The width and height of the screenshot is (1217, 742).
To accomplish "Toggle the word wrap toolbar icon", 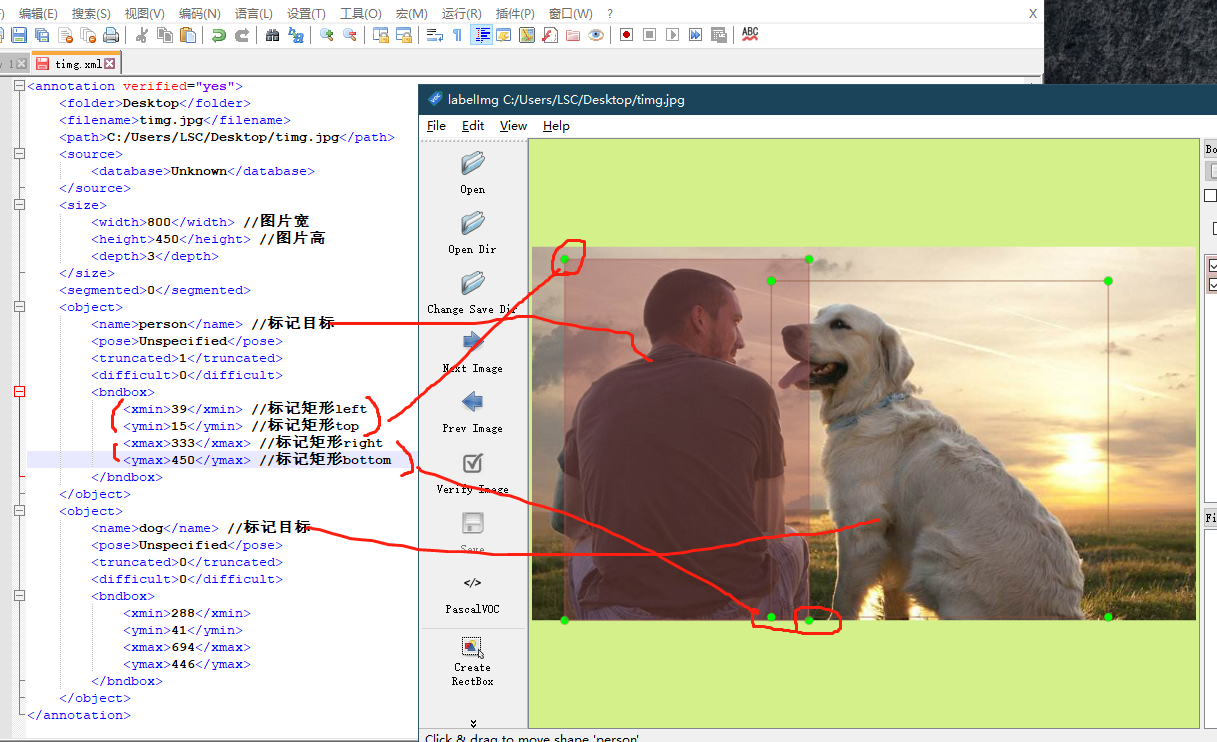I will click(435, 35).
